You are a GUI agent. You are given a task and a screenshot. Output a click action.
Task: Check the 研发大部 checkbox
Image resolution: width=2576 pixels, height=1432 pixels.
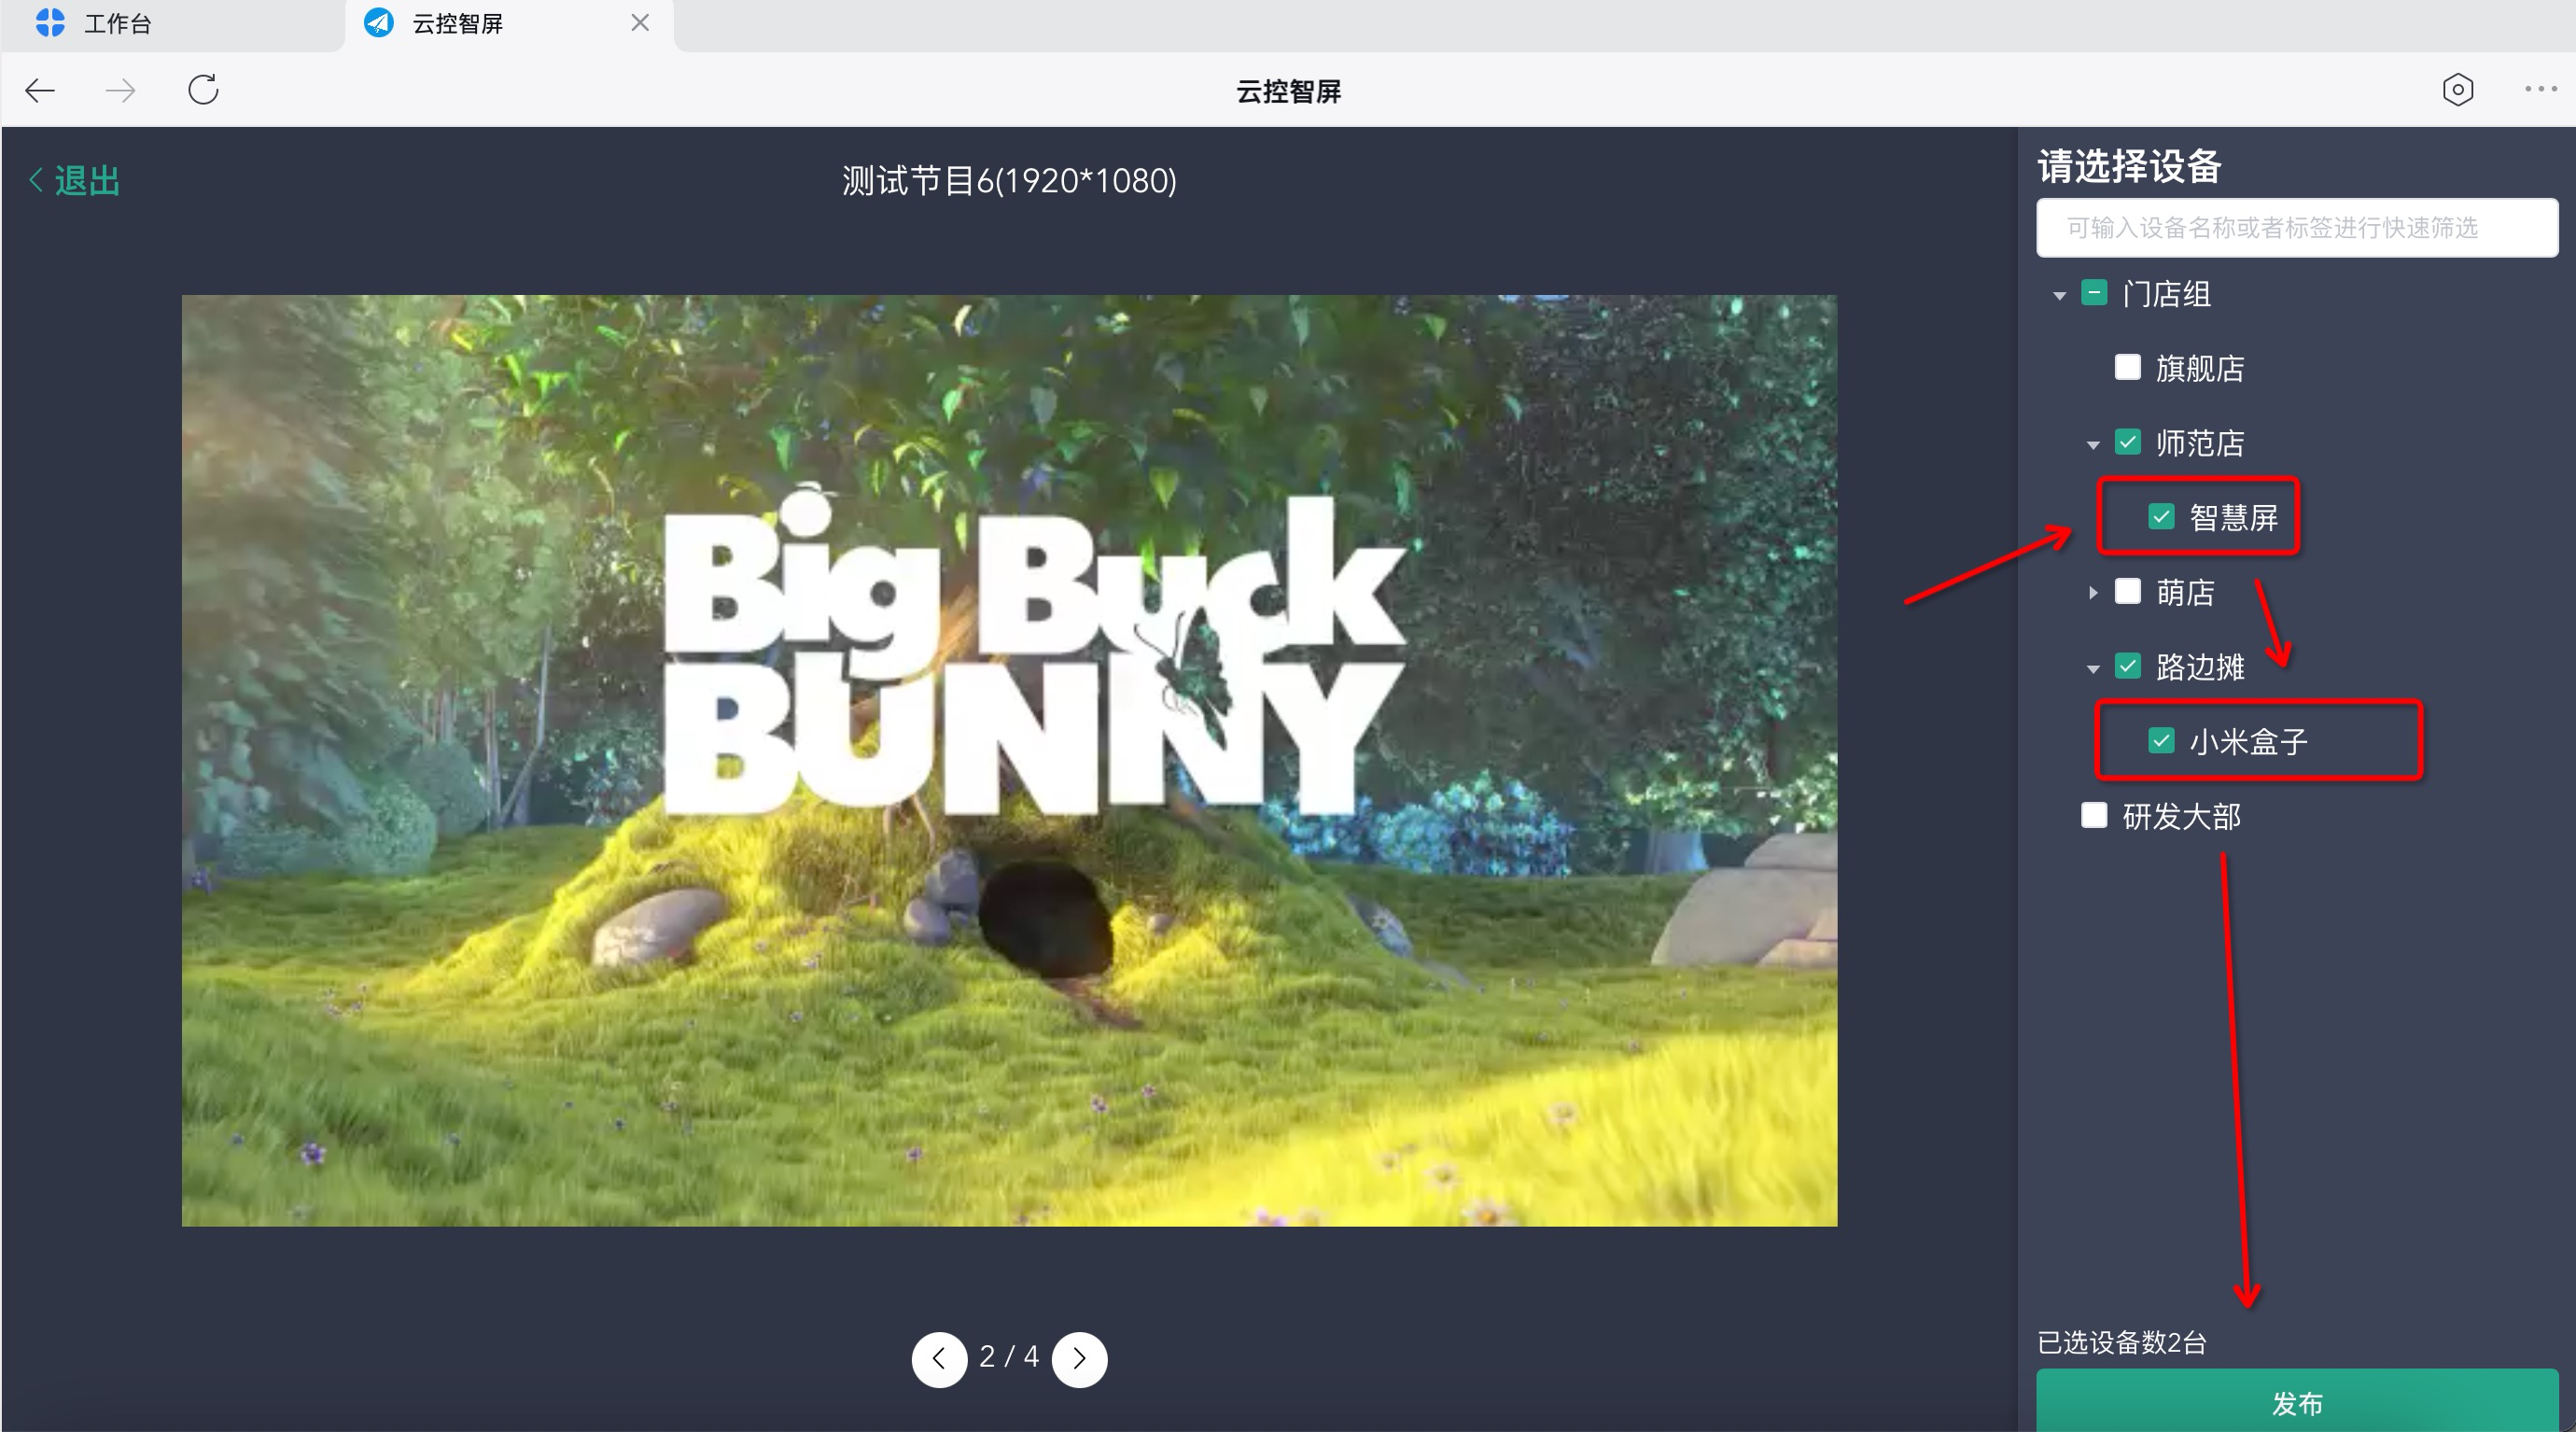coord(2094,815)
